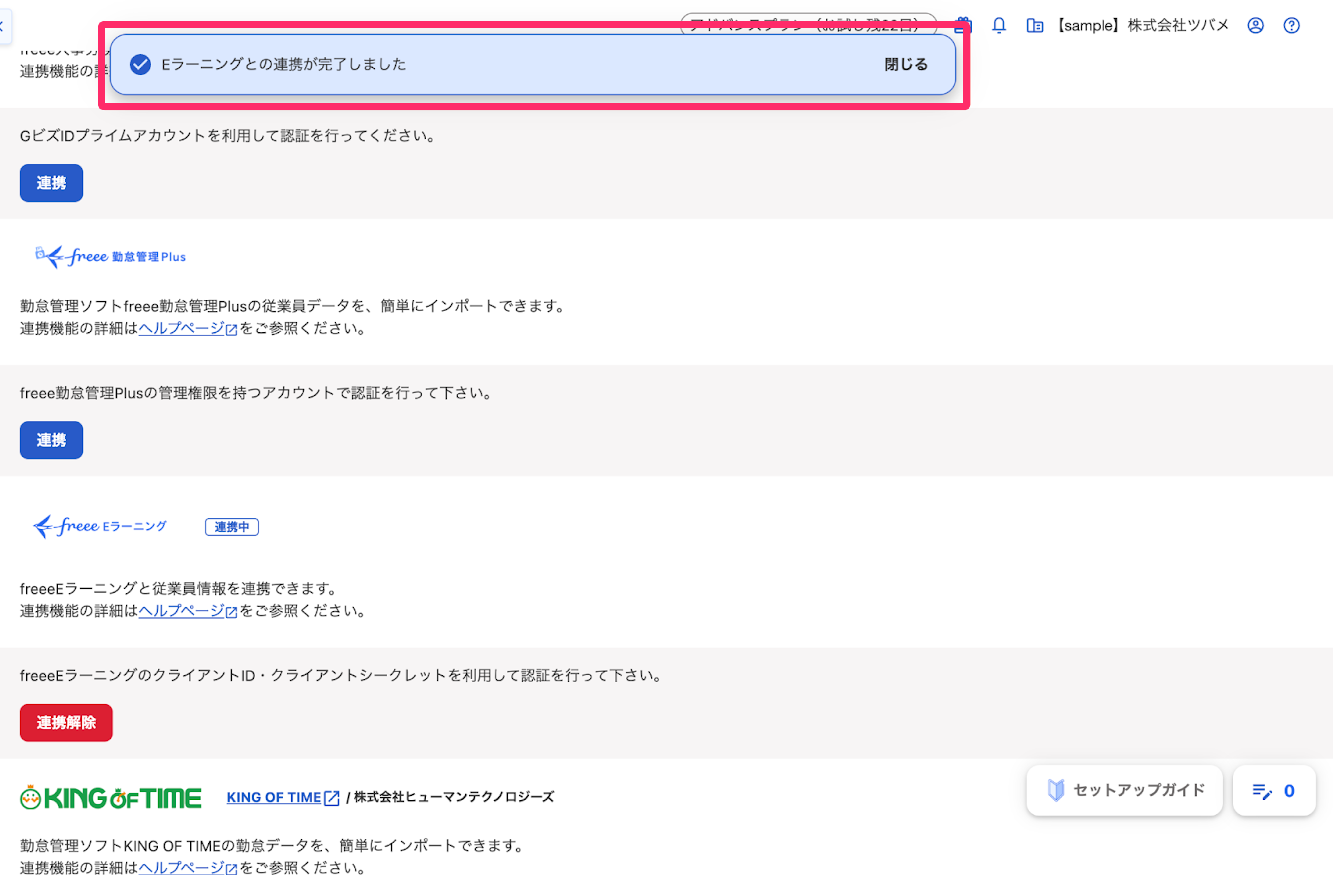This screenshot has height=875, width=1333.
Task: Click "株式会社ヒューマンテクノロジーズ" text
Action: [453, 797]
